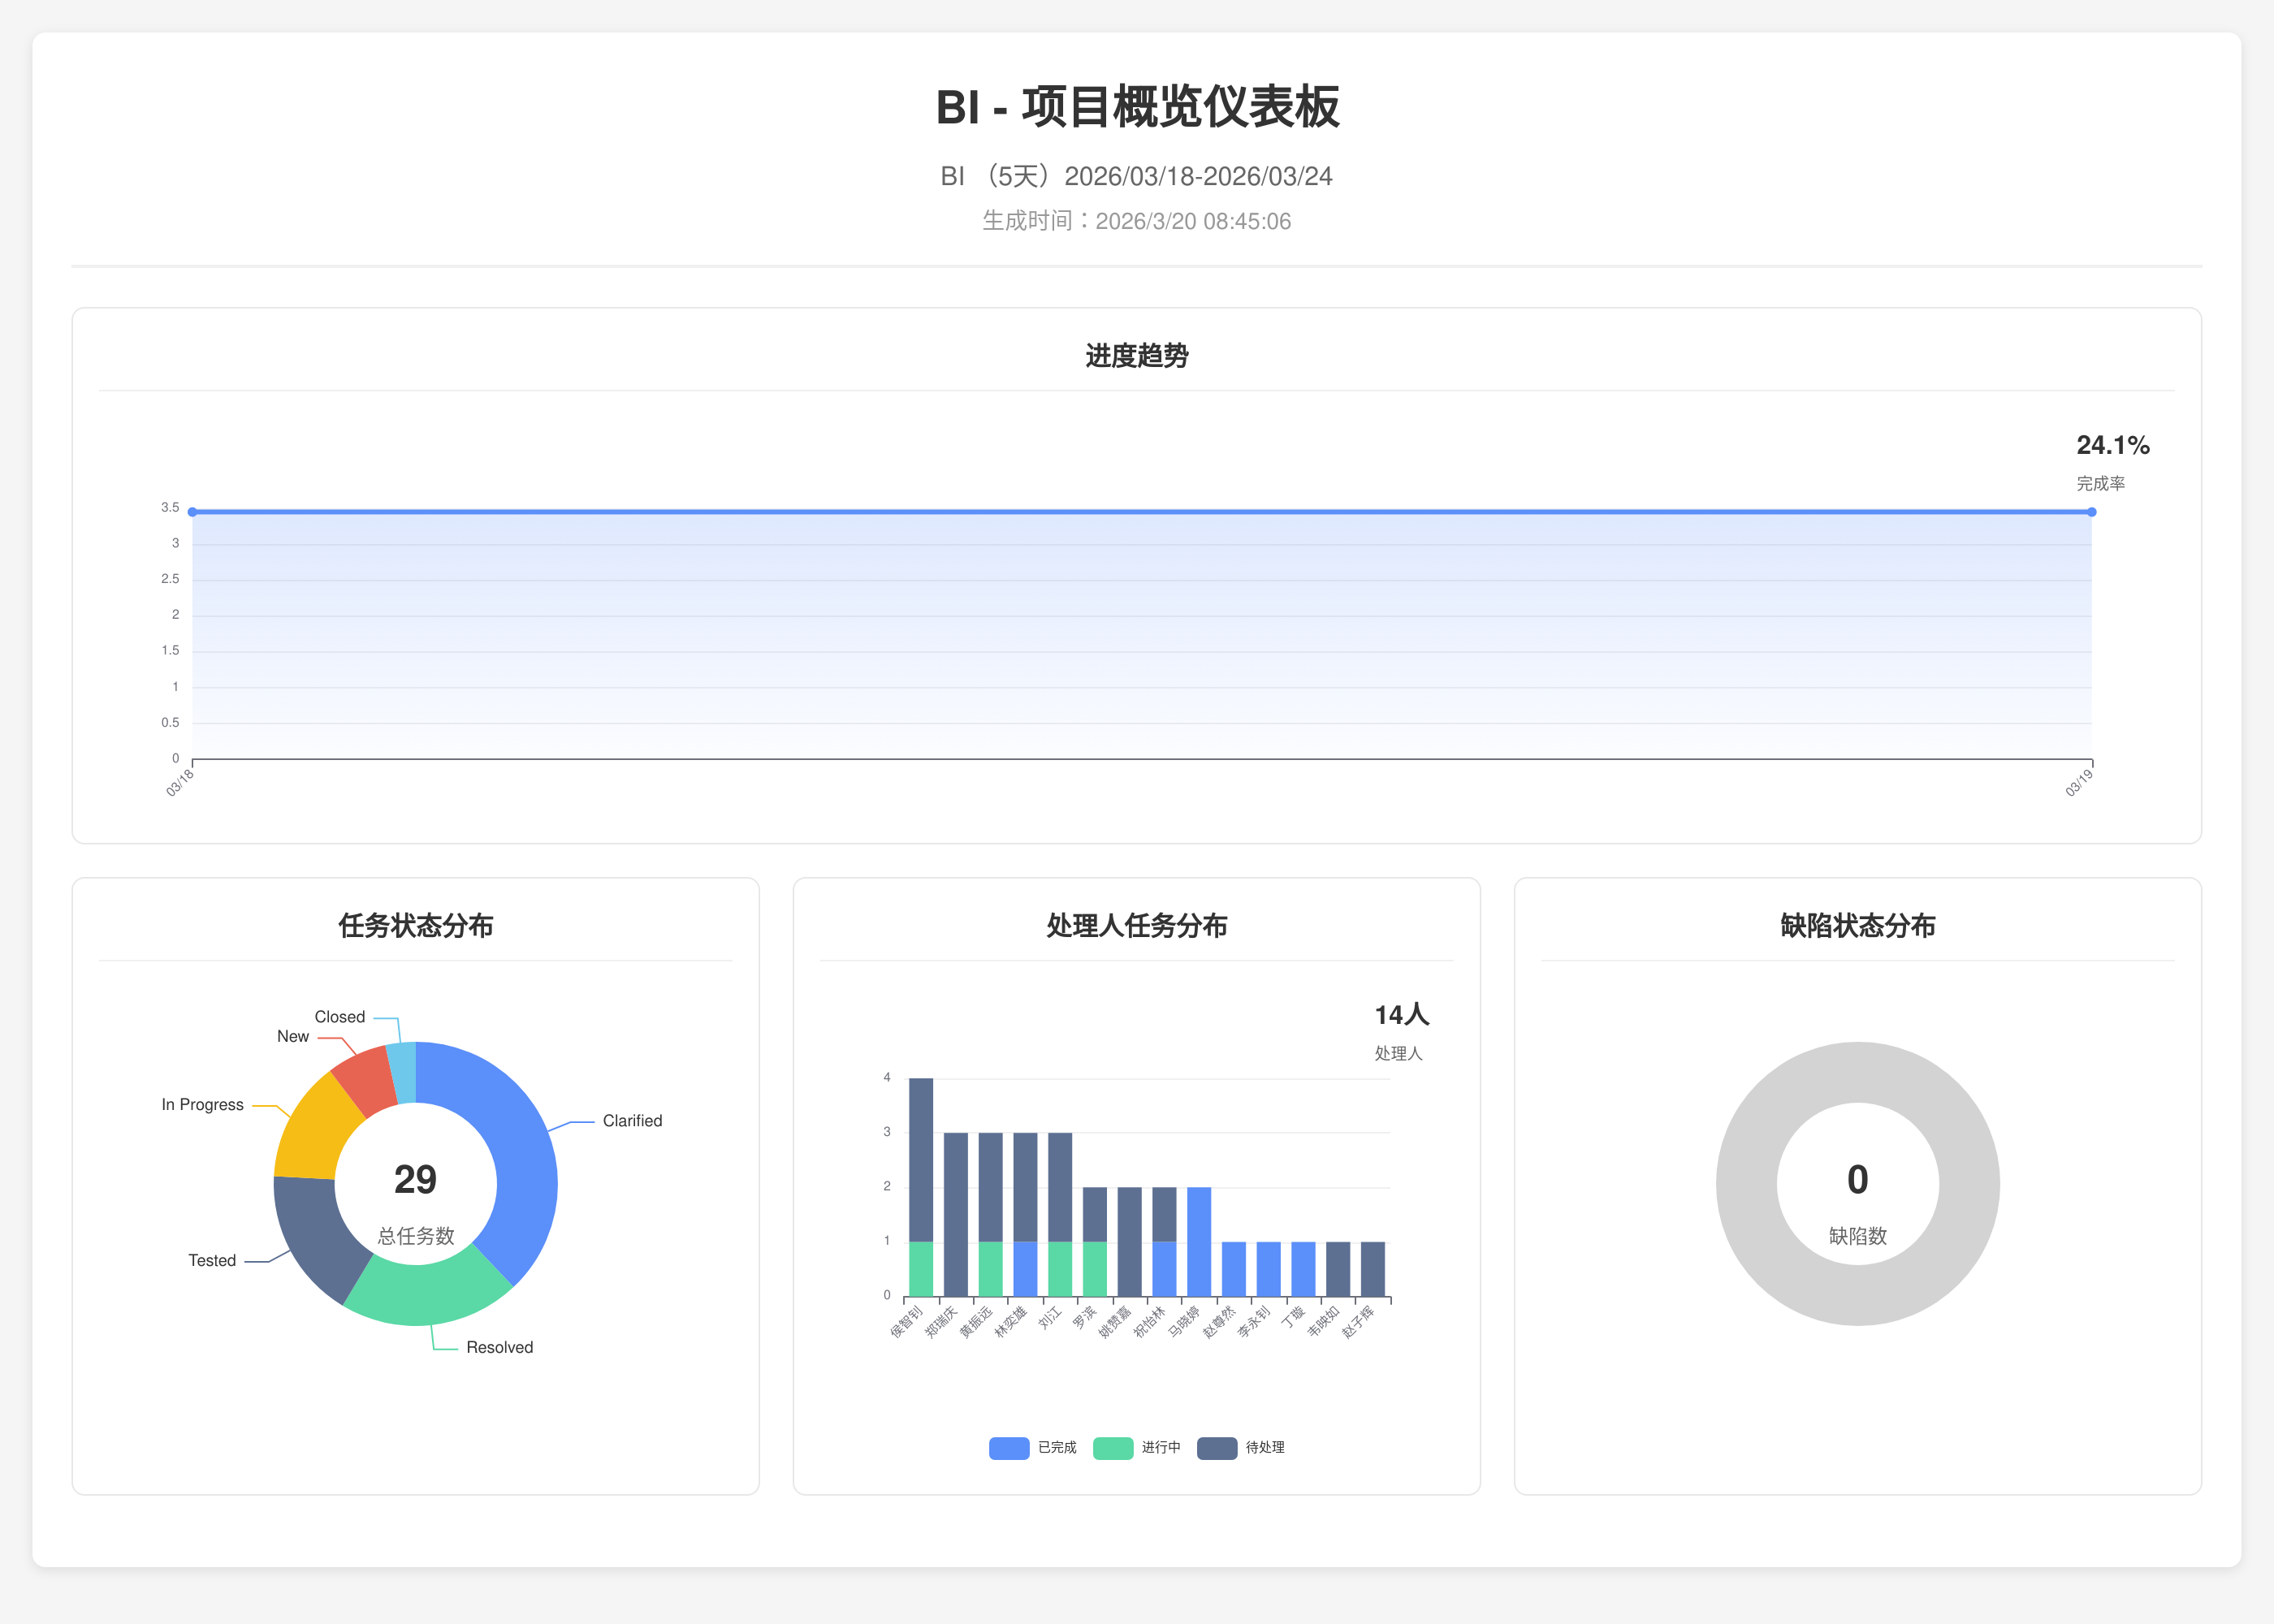Click the 03/18 data point on trend line
Viewport: 2274px width, 1624px height.
coord(192,512)
